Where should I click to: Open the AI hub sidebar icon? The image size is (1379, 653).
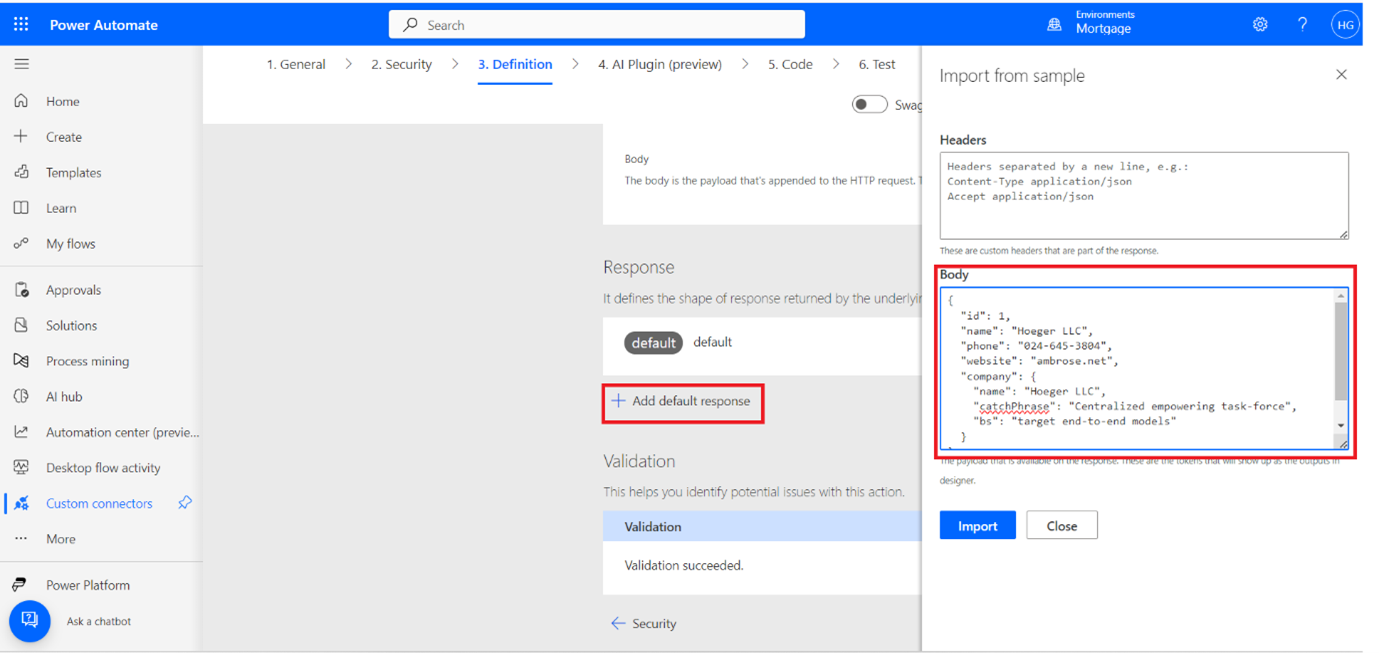click(21, 396)
